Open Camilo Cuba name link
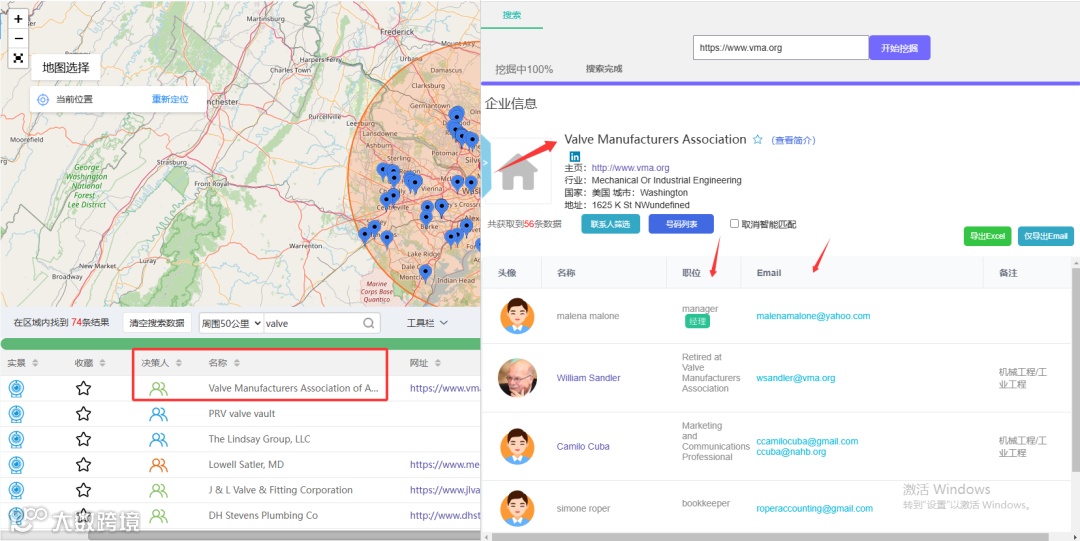Screen dimensions: 1080x541 tap(583, 447)
